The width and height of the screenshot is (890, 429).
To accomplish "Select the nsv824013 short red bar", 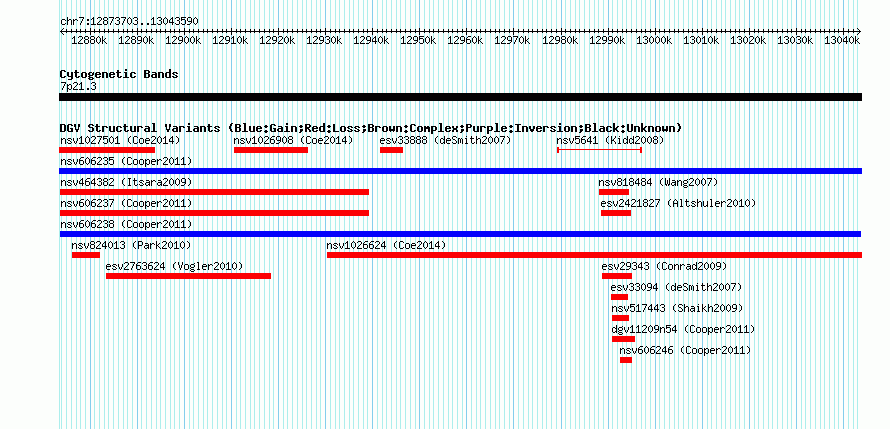I will click(86, 255).
